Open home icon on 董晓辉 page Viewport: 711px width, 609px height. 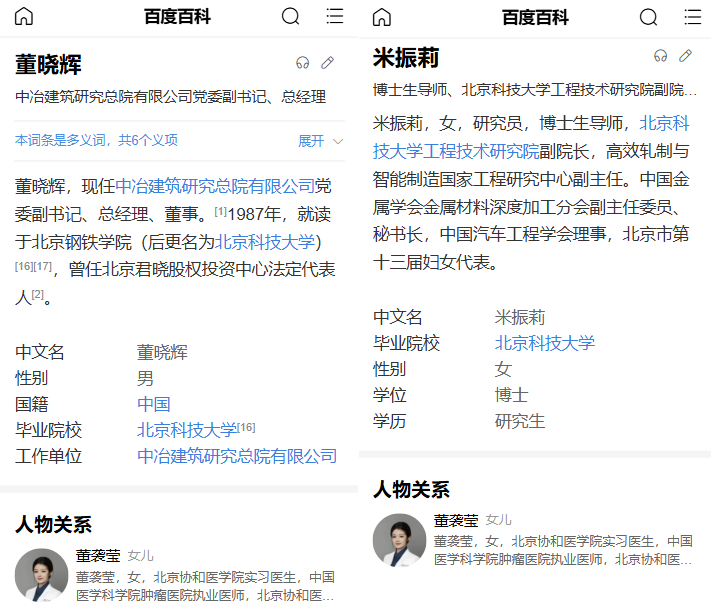coord(24,16)
